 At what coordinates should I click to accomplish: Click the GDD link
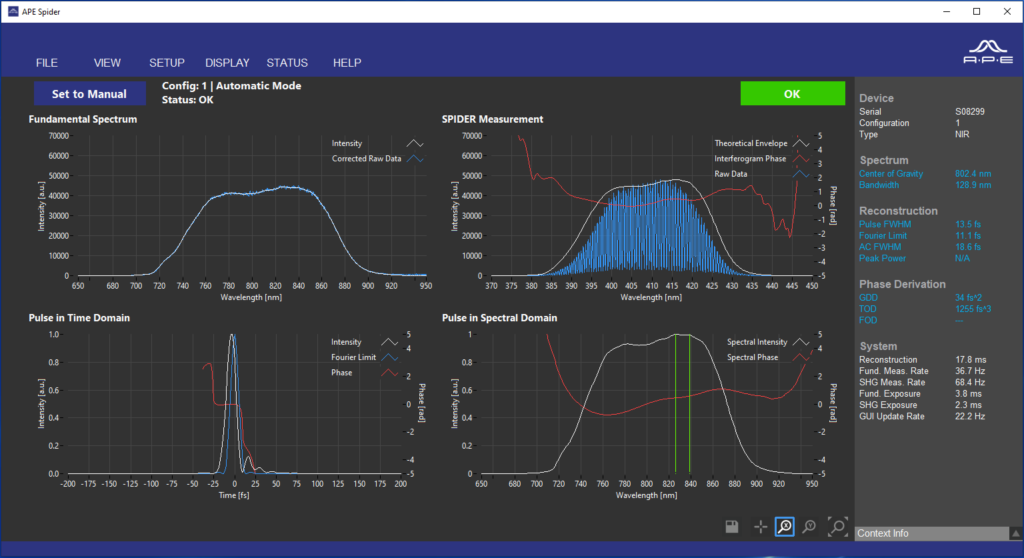pos(869,298)
